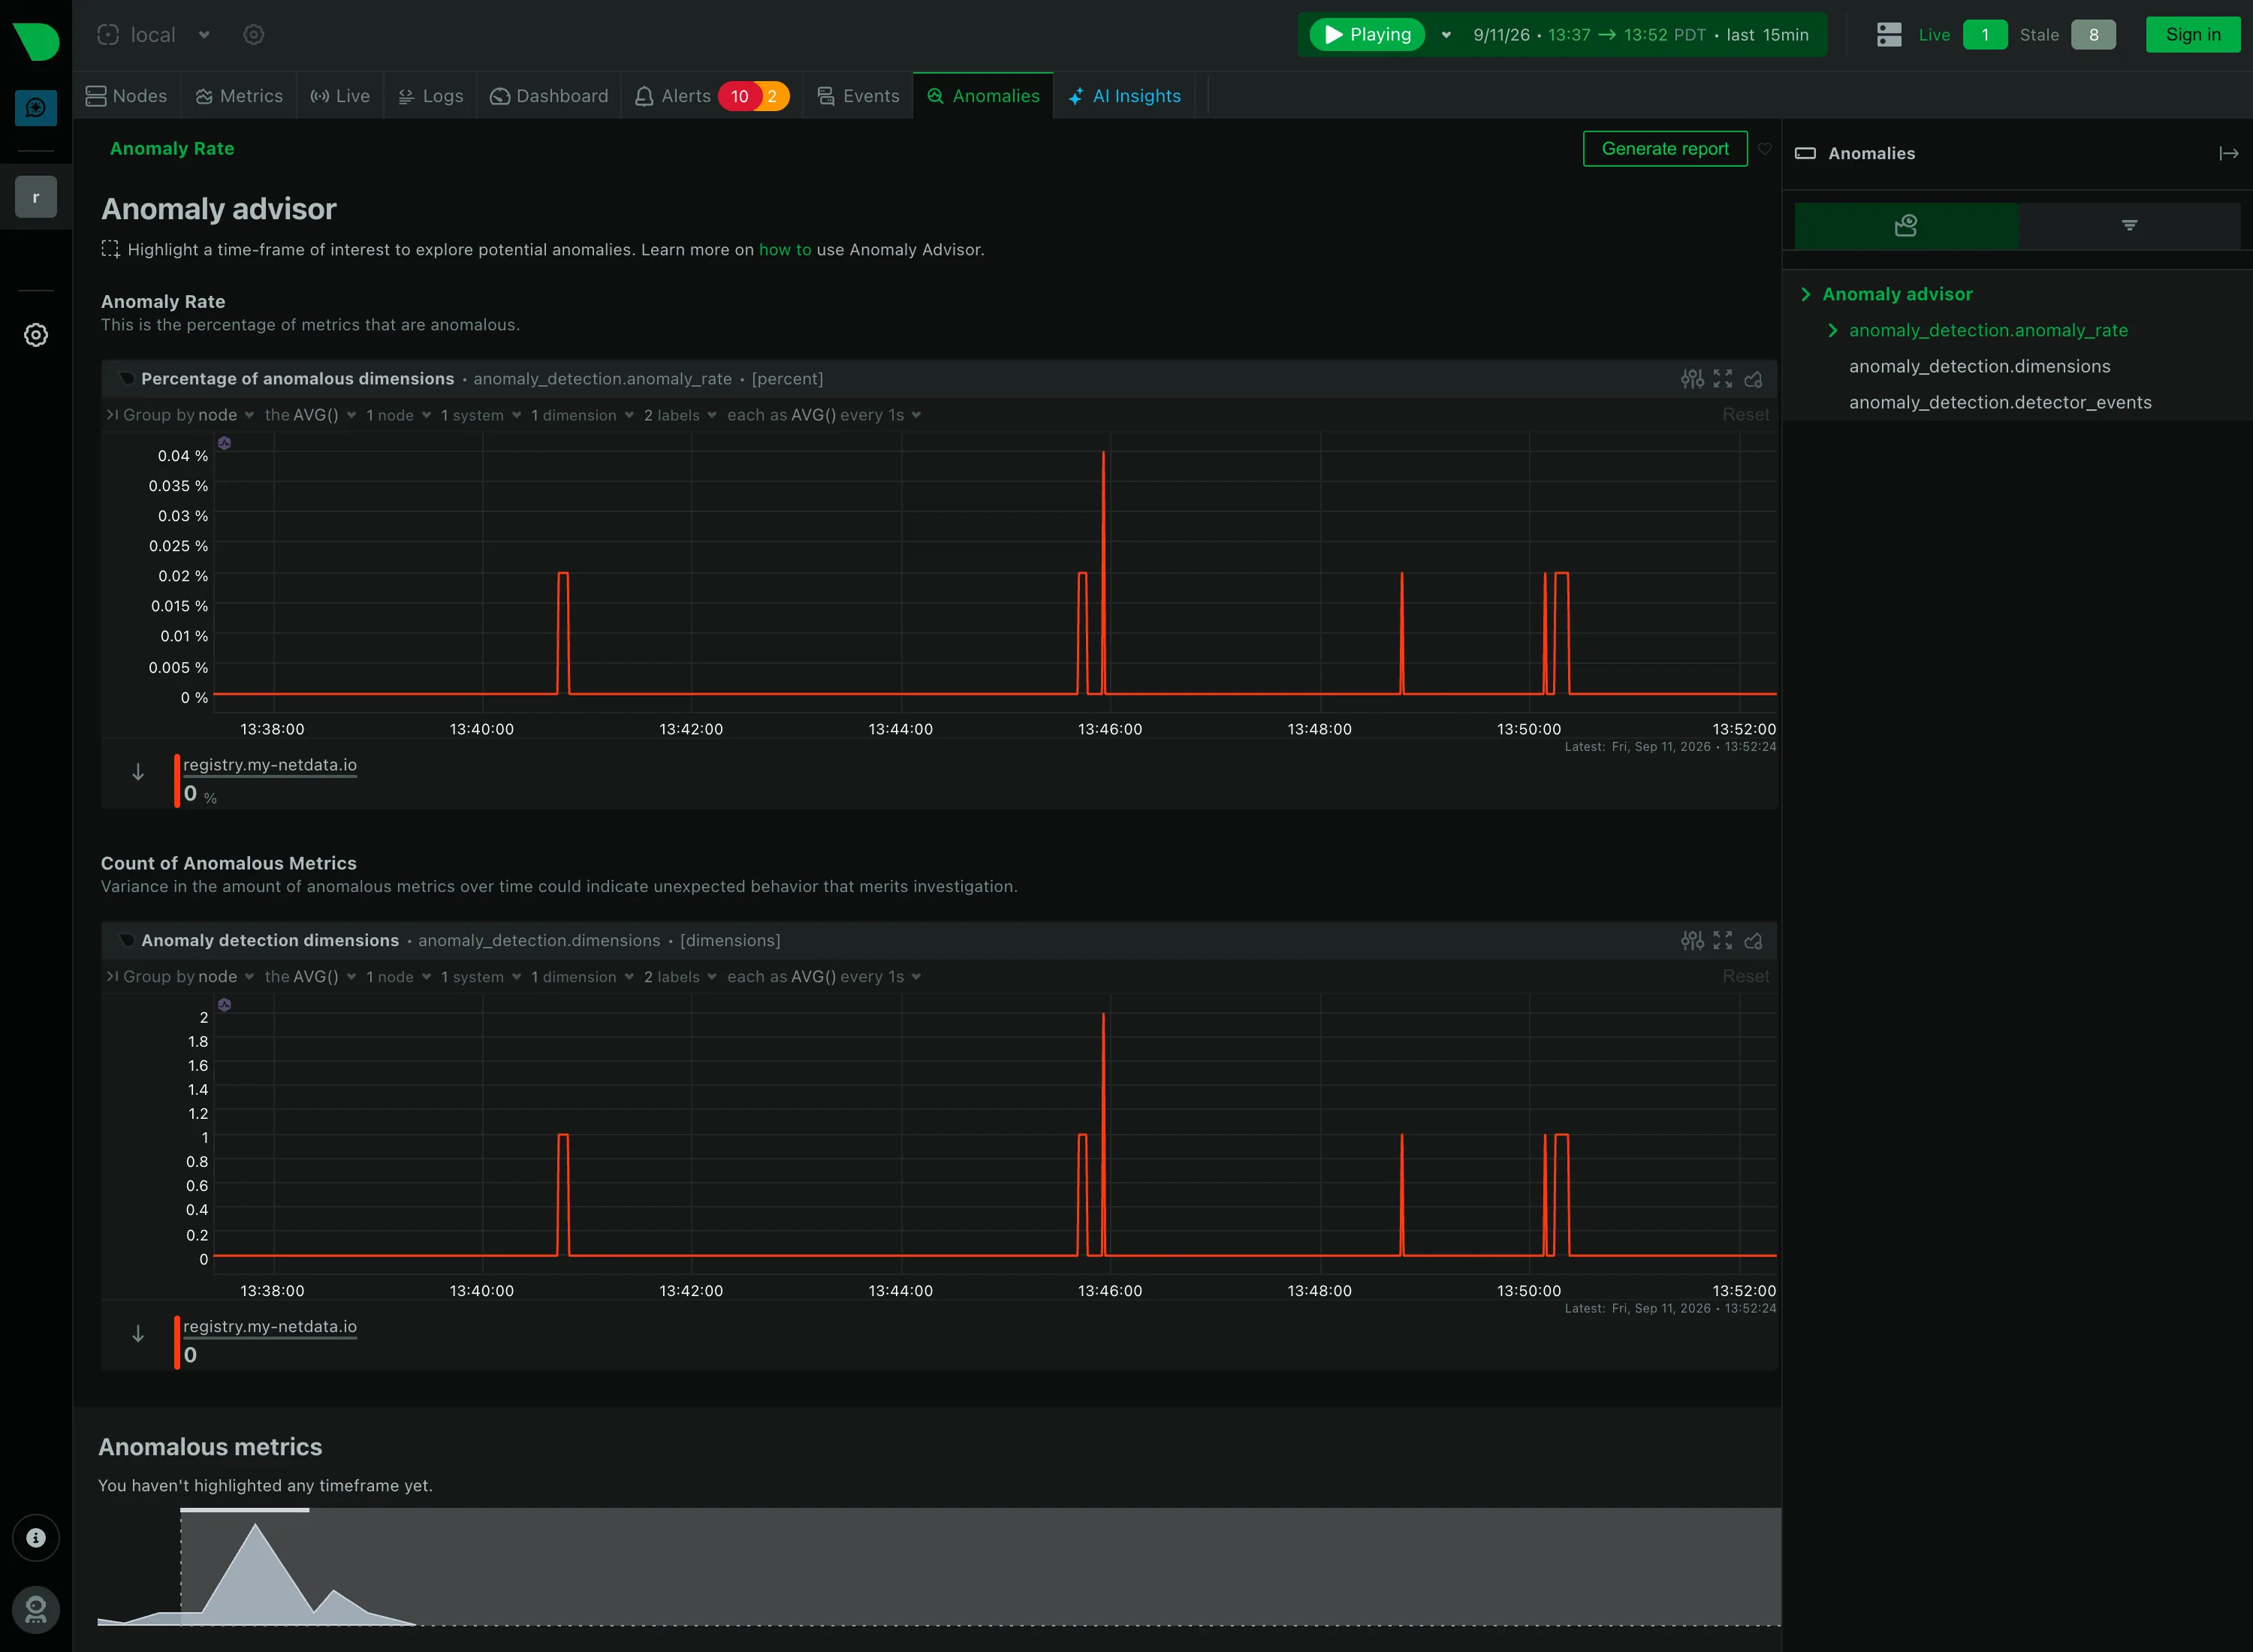
Task: Reset the Anomaly detection dimensions chart
Action: coord(1746,977)
